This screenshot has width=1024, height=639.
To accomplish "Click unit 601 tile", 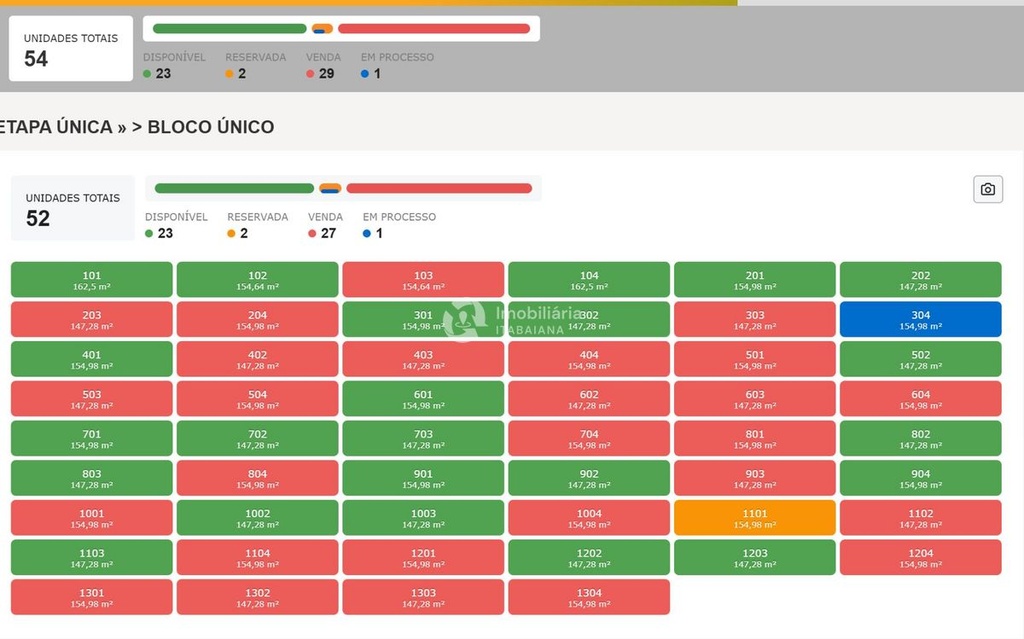I will point(423,399).
